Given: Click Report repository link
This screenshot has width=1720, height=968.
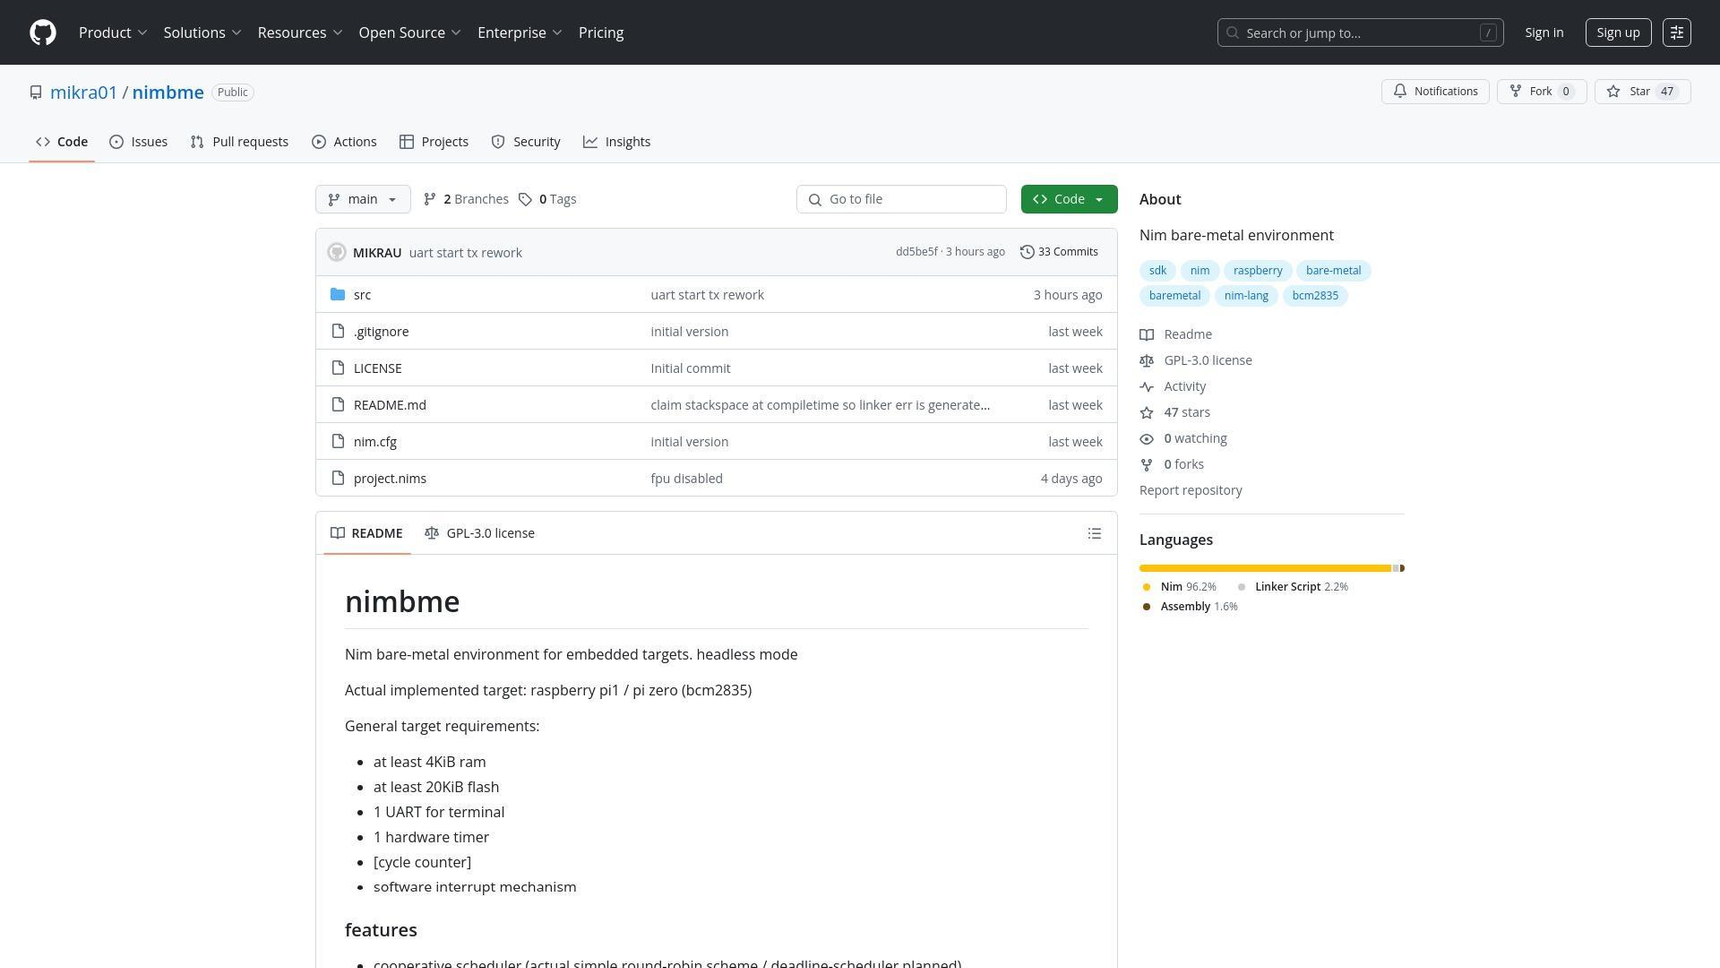Looking at the screenshot, I should click(x=1190, y=490).
